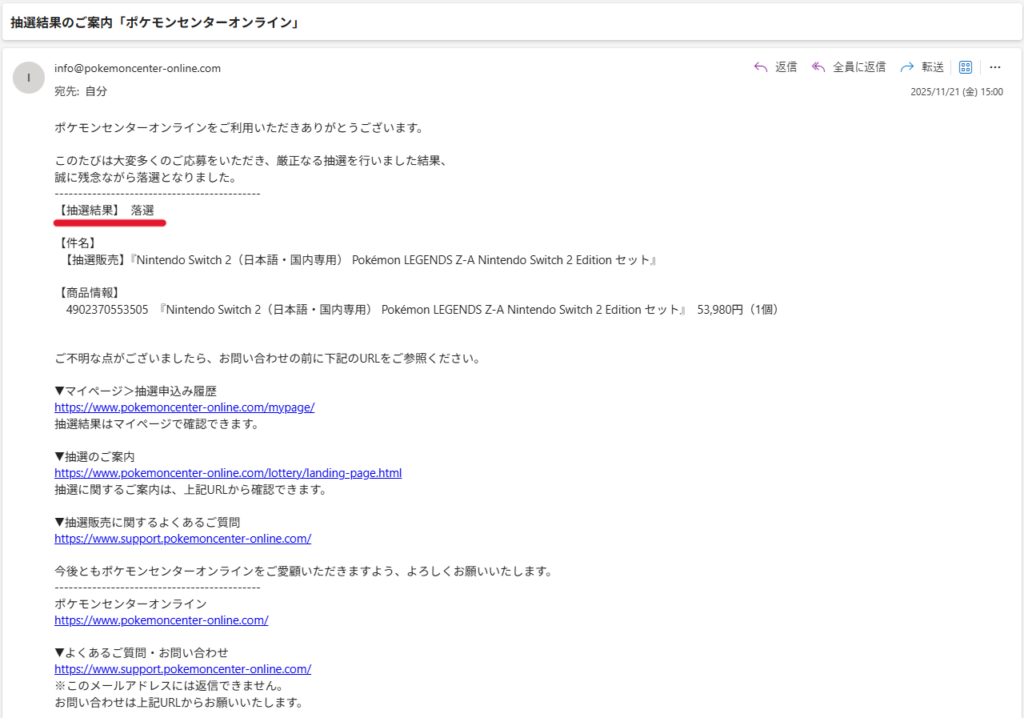The image size is (1024, 718).
Task: Click the received date 2025/11/21 (金) 15:00
Action: (956, 91)
